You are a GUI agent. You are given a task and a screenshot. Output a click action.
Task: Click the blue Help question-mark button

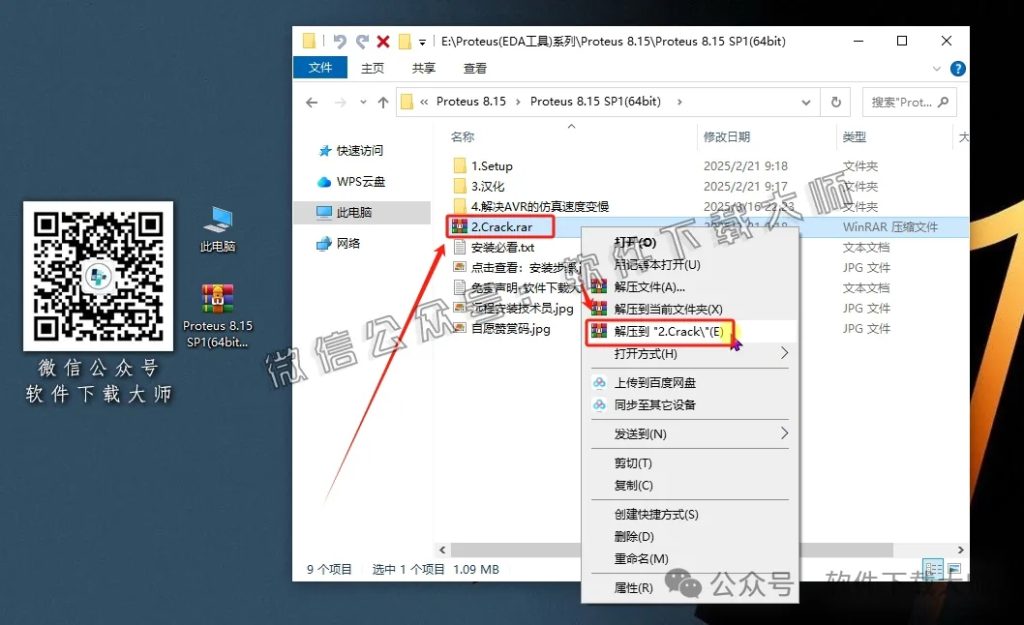[x=957, y=68]
